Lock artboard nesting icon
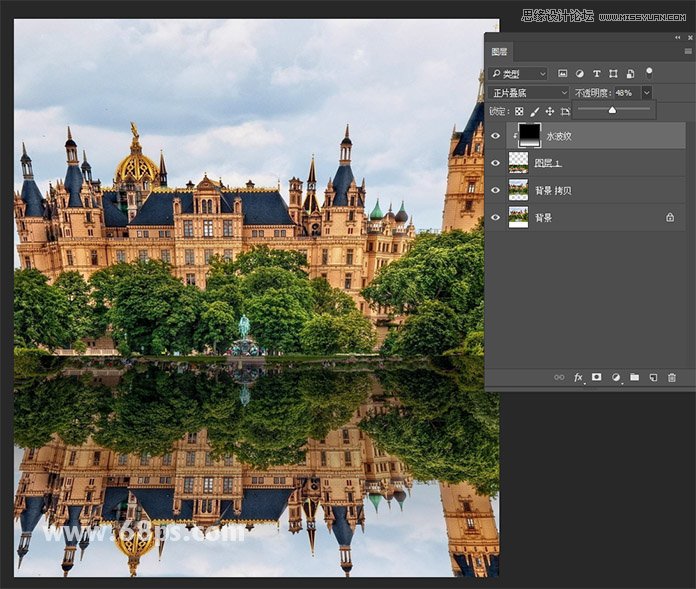 pyautogui.click(x=565, y=111)
